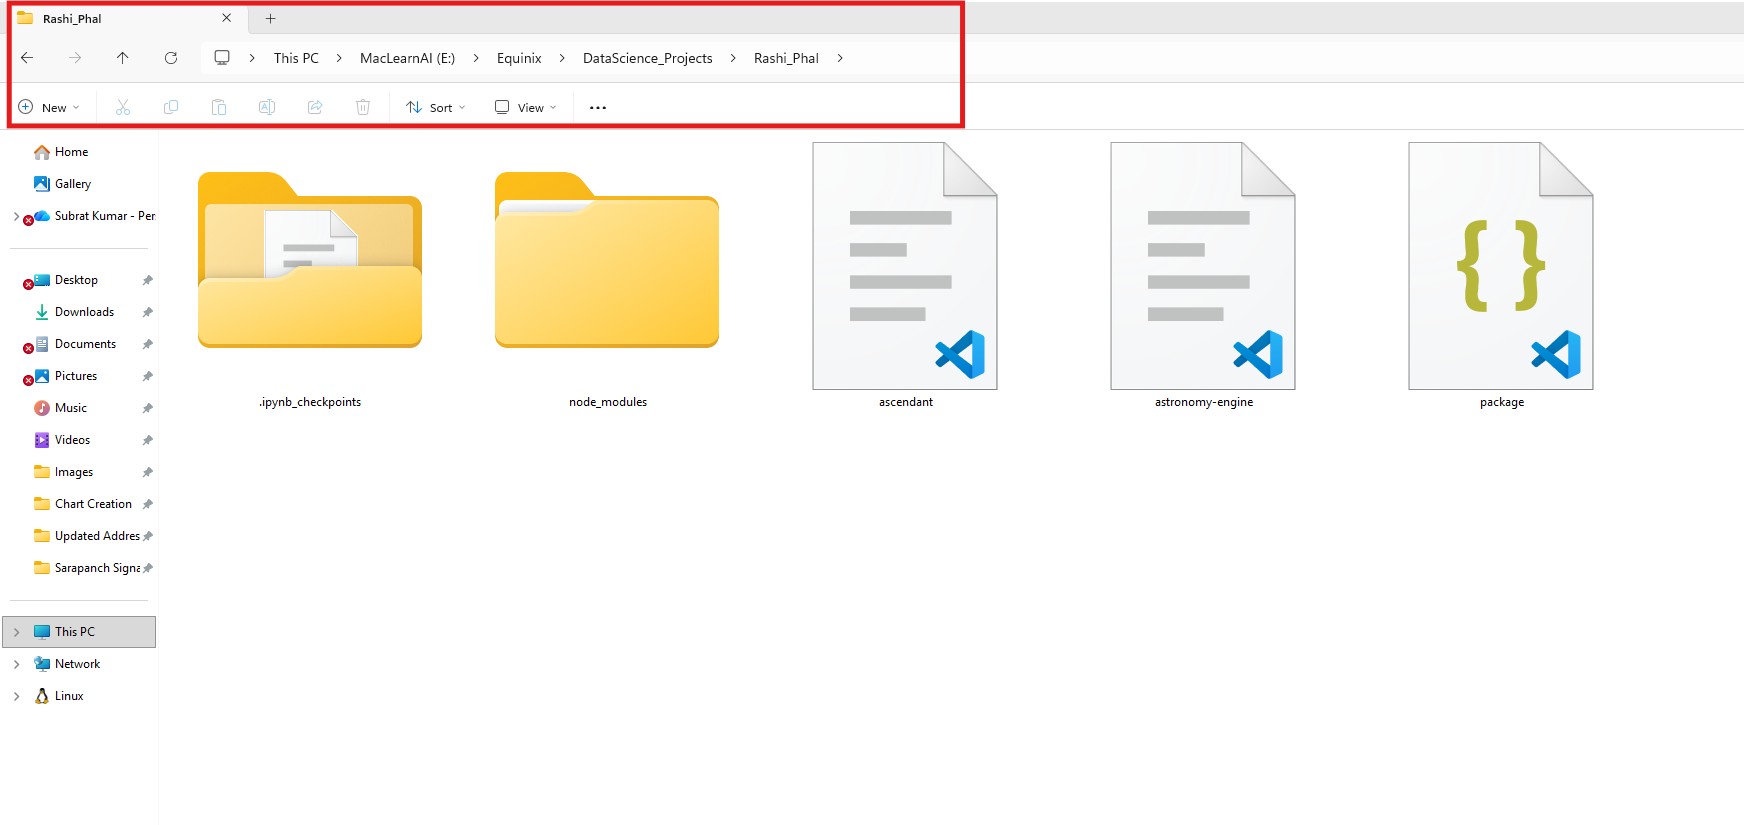The height and width of the screenshot is (825, 1744).
Task: Open the New item dropdown
Action: click(49, 107)
